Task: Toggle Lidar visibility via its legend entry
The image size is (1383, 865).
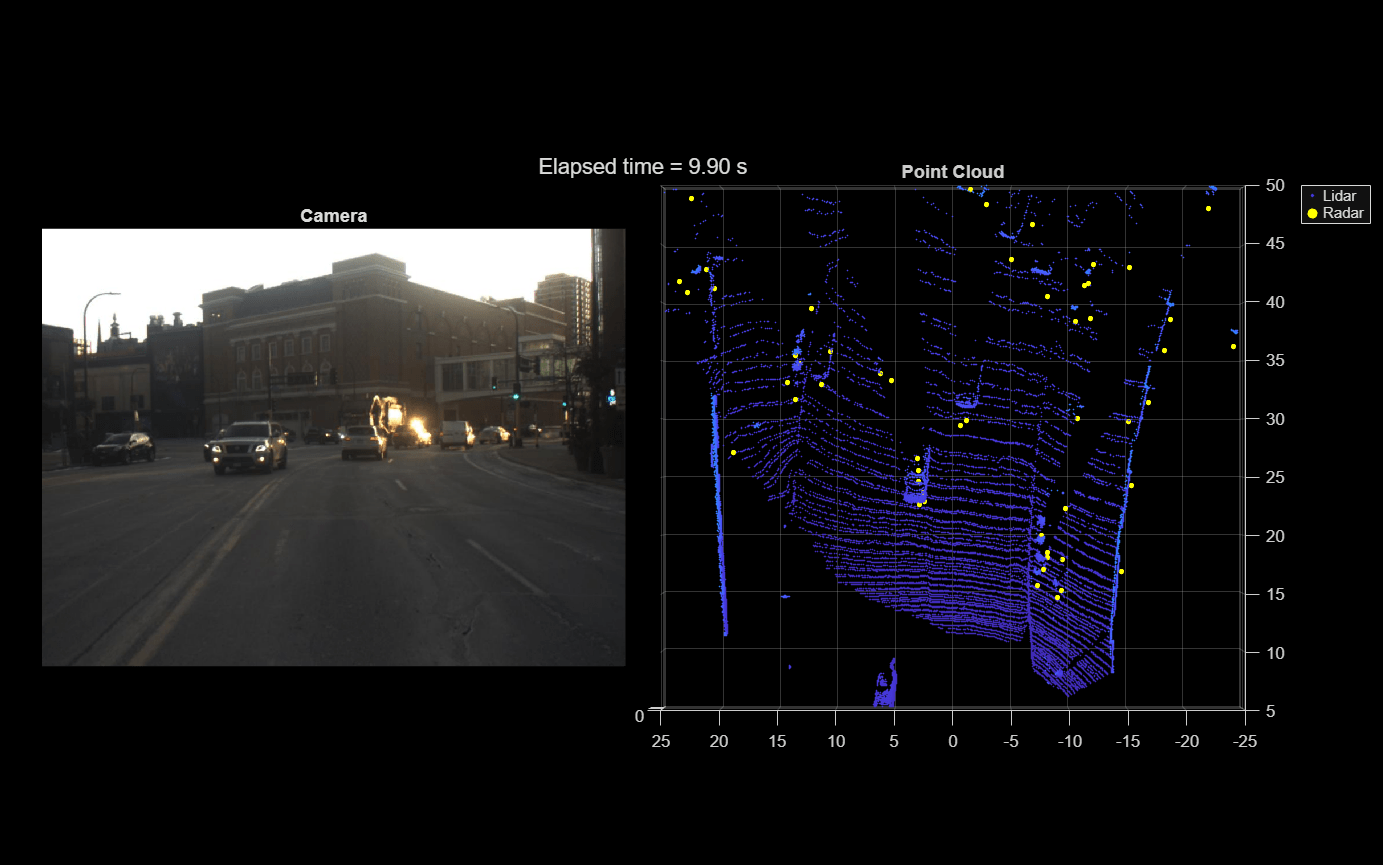Action: 1340,195
